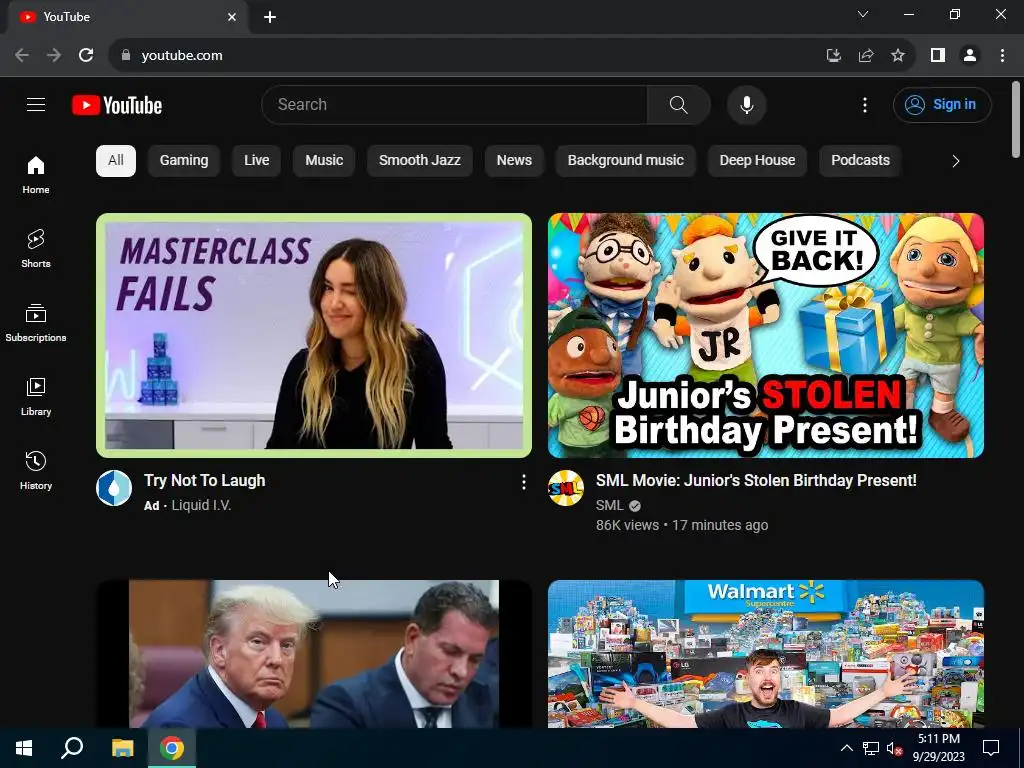Show next category chips arrow
This screenshot has width=1024, height=768.
pyautogui.click(x=955, y=161)
